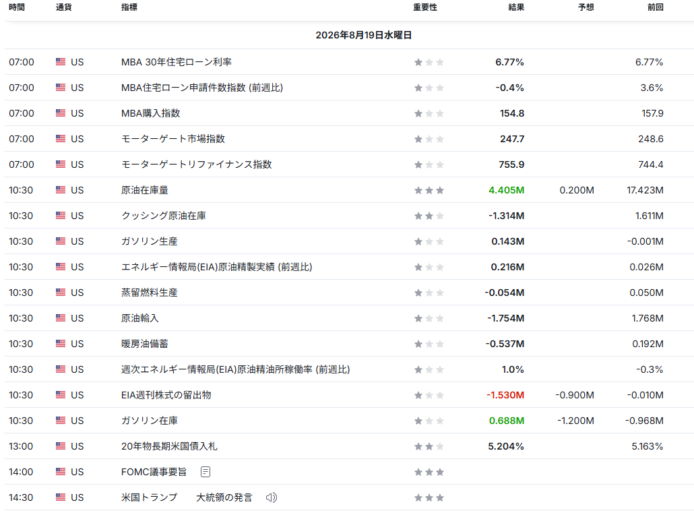
Task: Open MBA 30年住宅ローン利率 indicator
Action: coord(176,62)
